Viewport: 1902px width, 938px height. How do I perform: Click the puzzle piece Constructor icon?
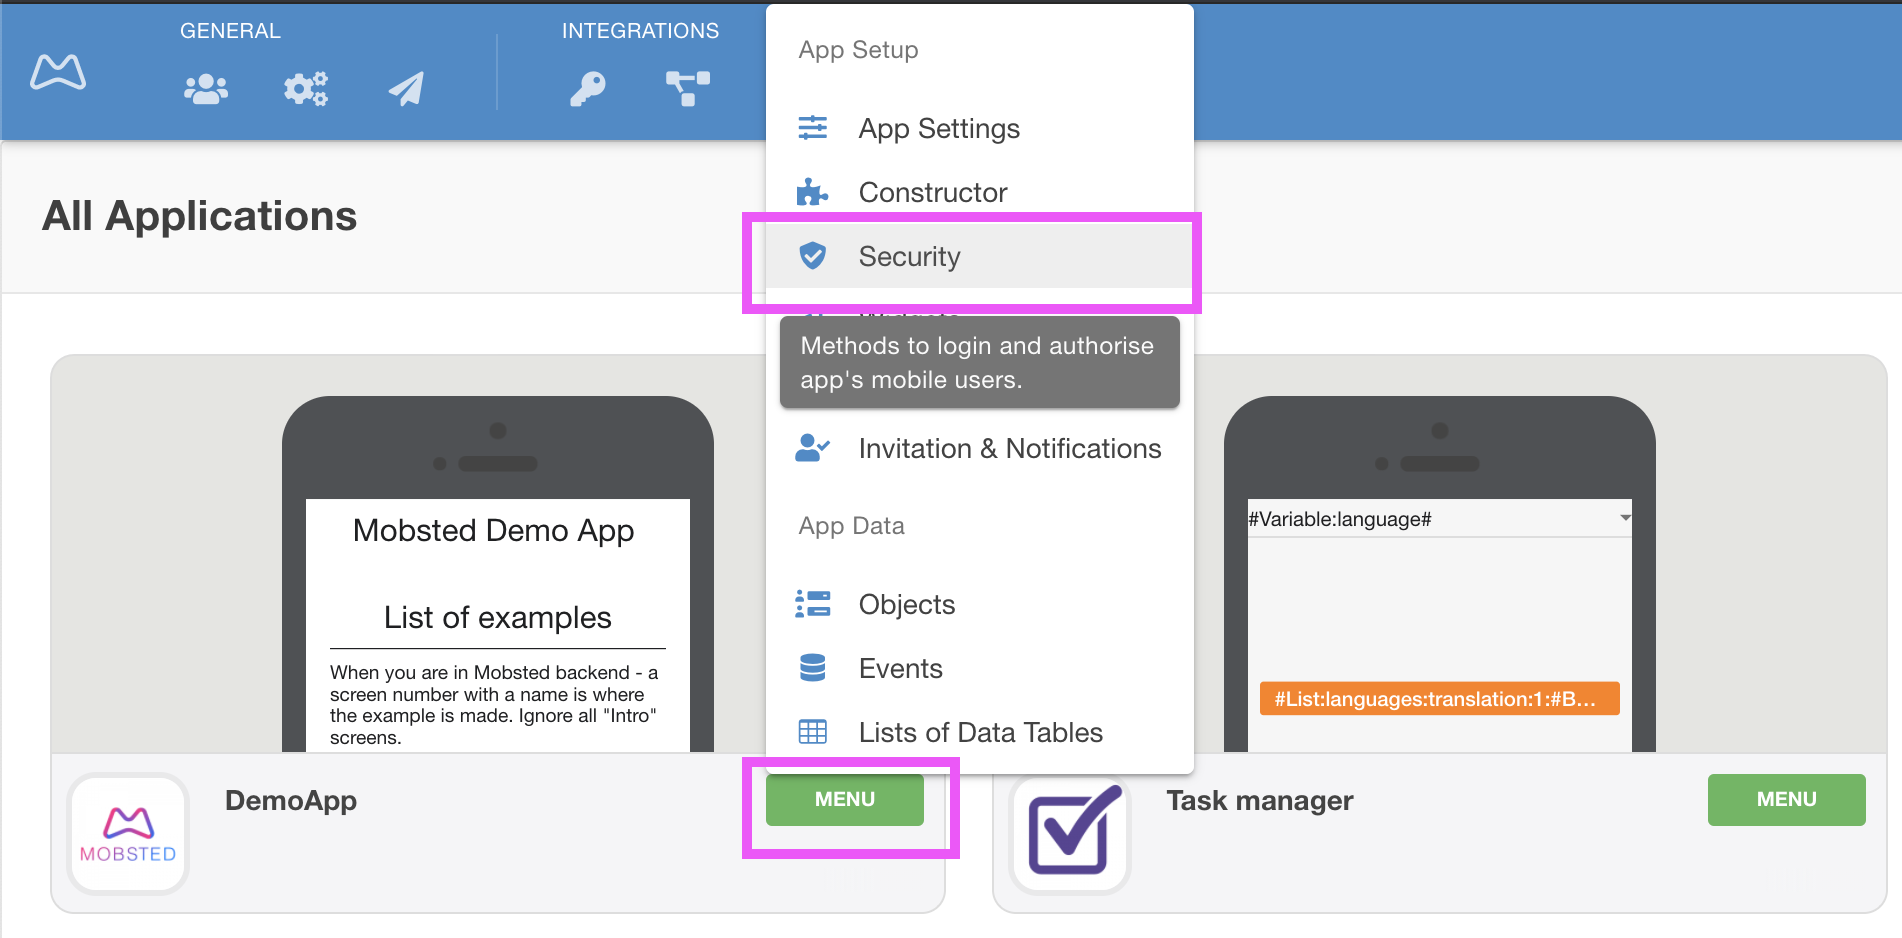[x=812, y=192]
